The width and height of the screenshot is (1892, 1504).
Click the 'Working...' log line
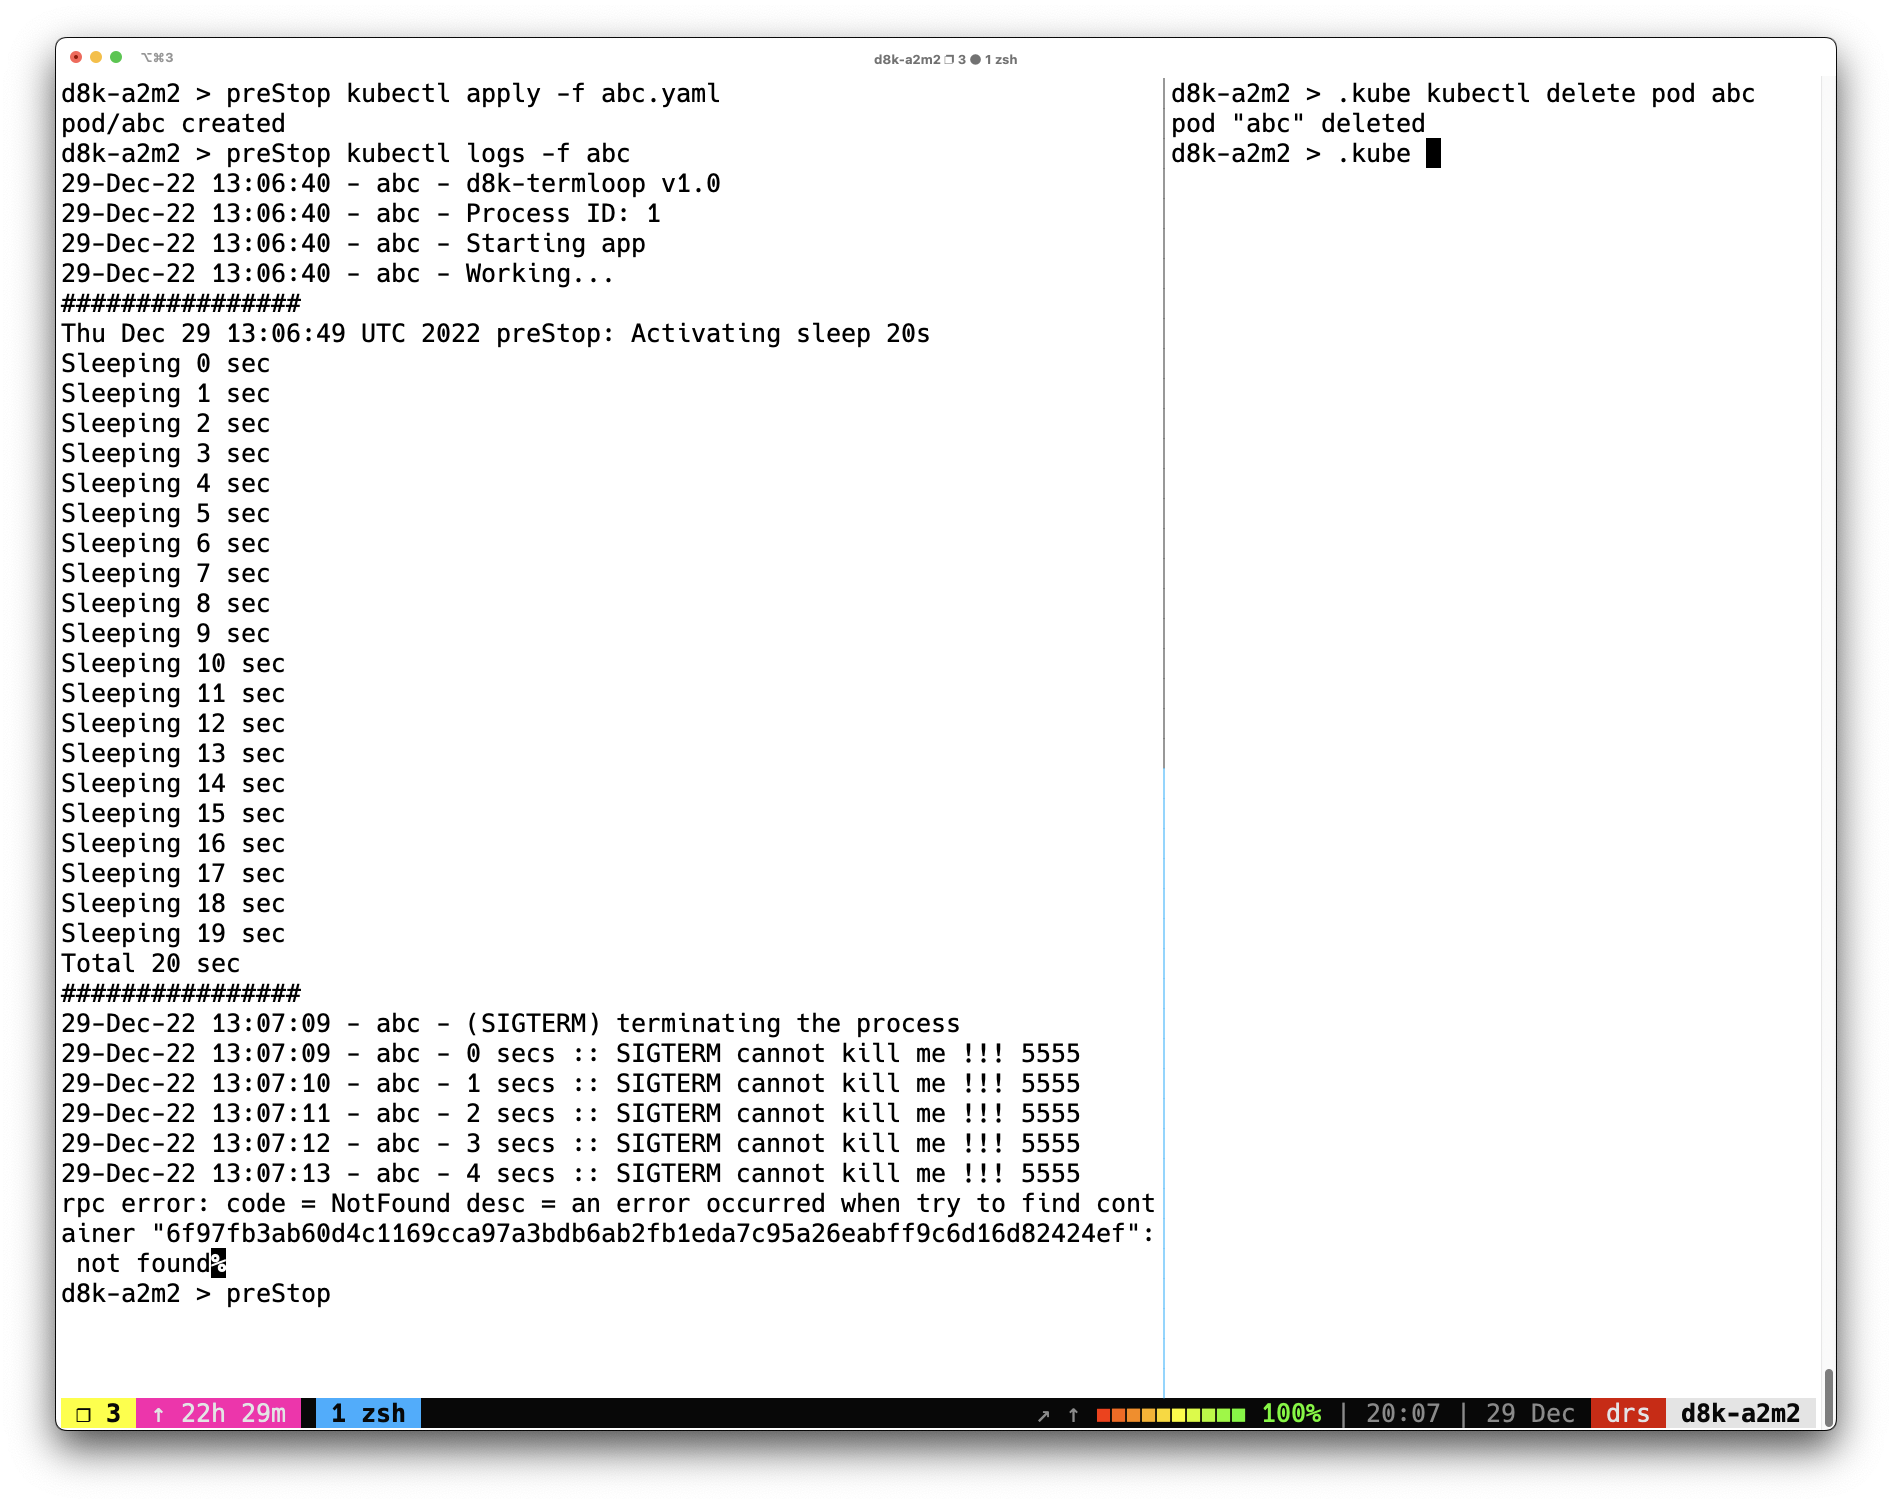pos(338,273)
